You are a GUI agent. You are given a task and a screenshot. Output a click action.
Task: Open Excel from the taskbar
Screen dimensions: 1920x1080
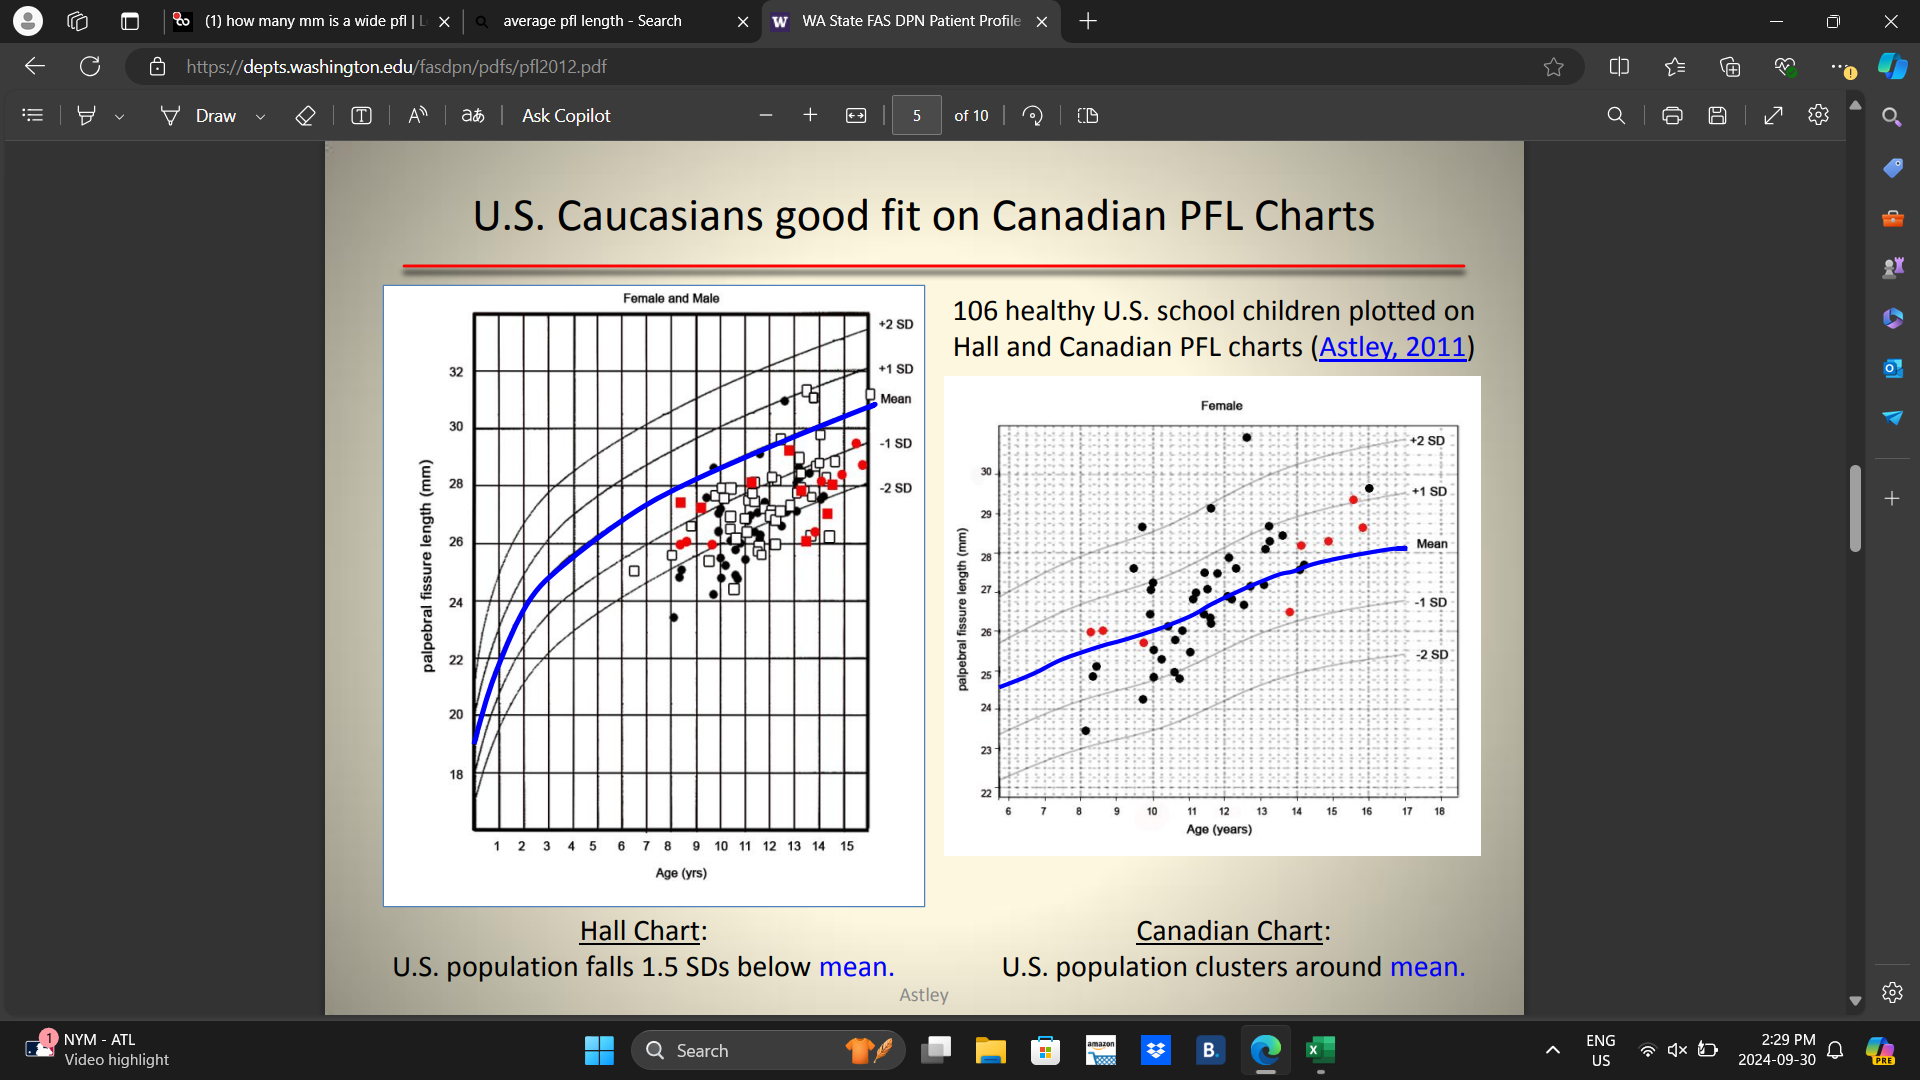(1320, 1050)
